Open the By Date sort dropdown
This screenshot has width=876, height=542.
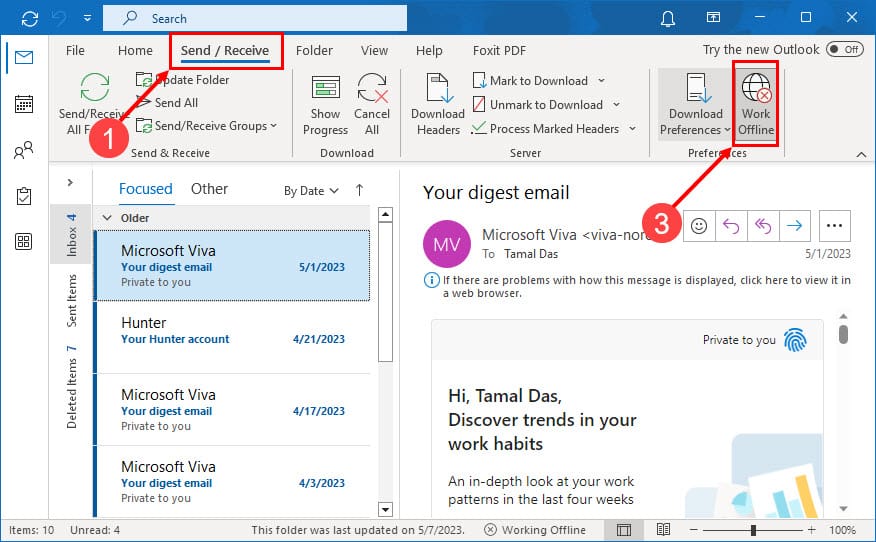pos(311,191)
